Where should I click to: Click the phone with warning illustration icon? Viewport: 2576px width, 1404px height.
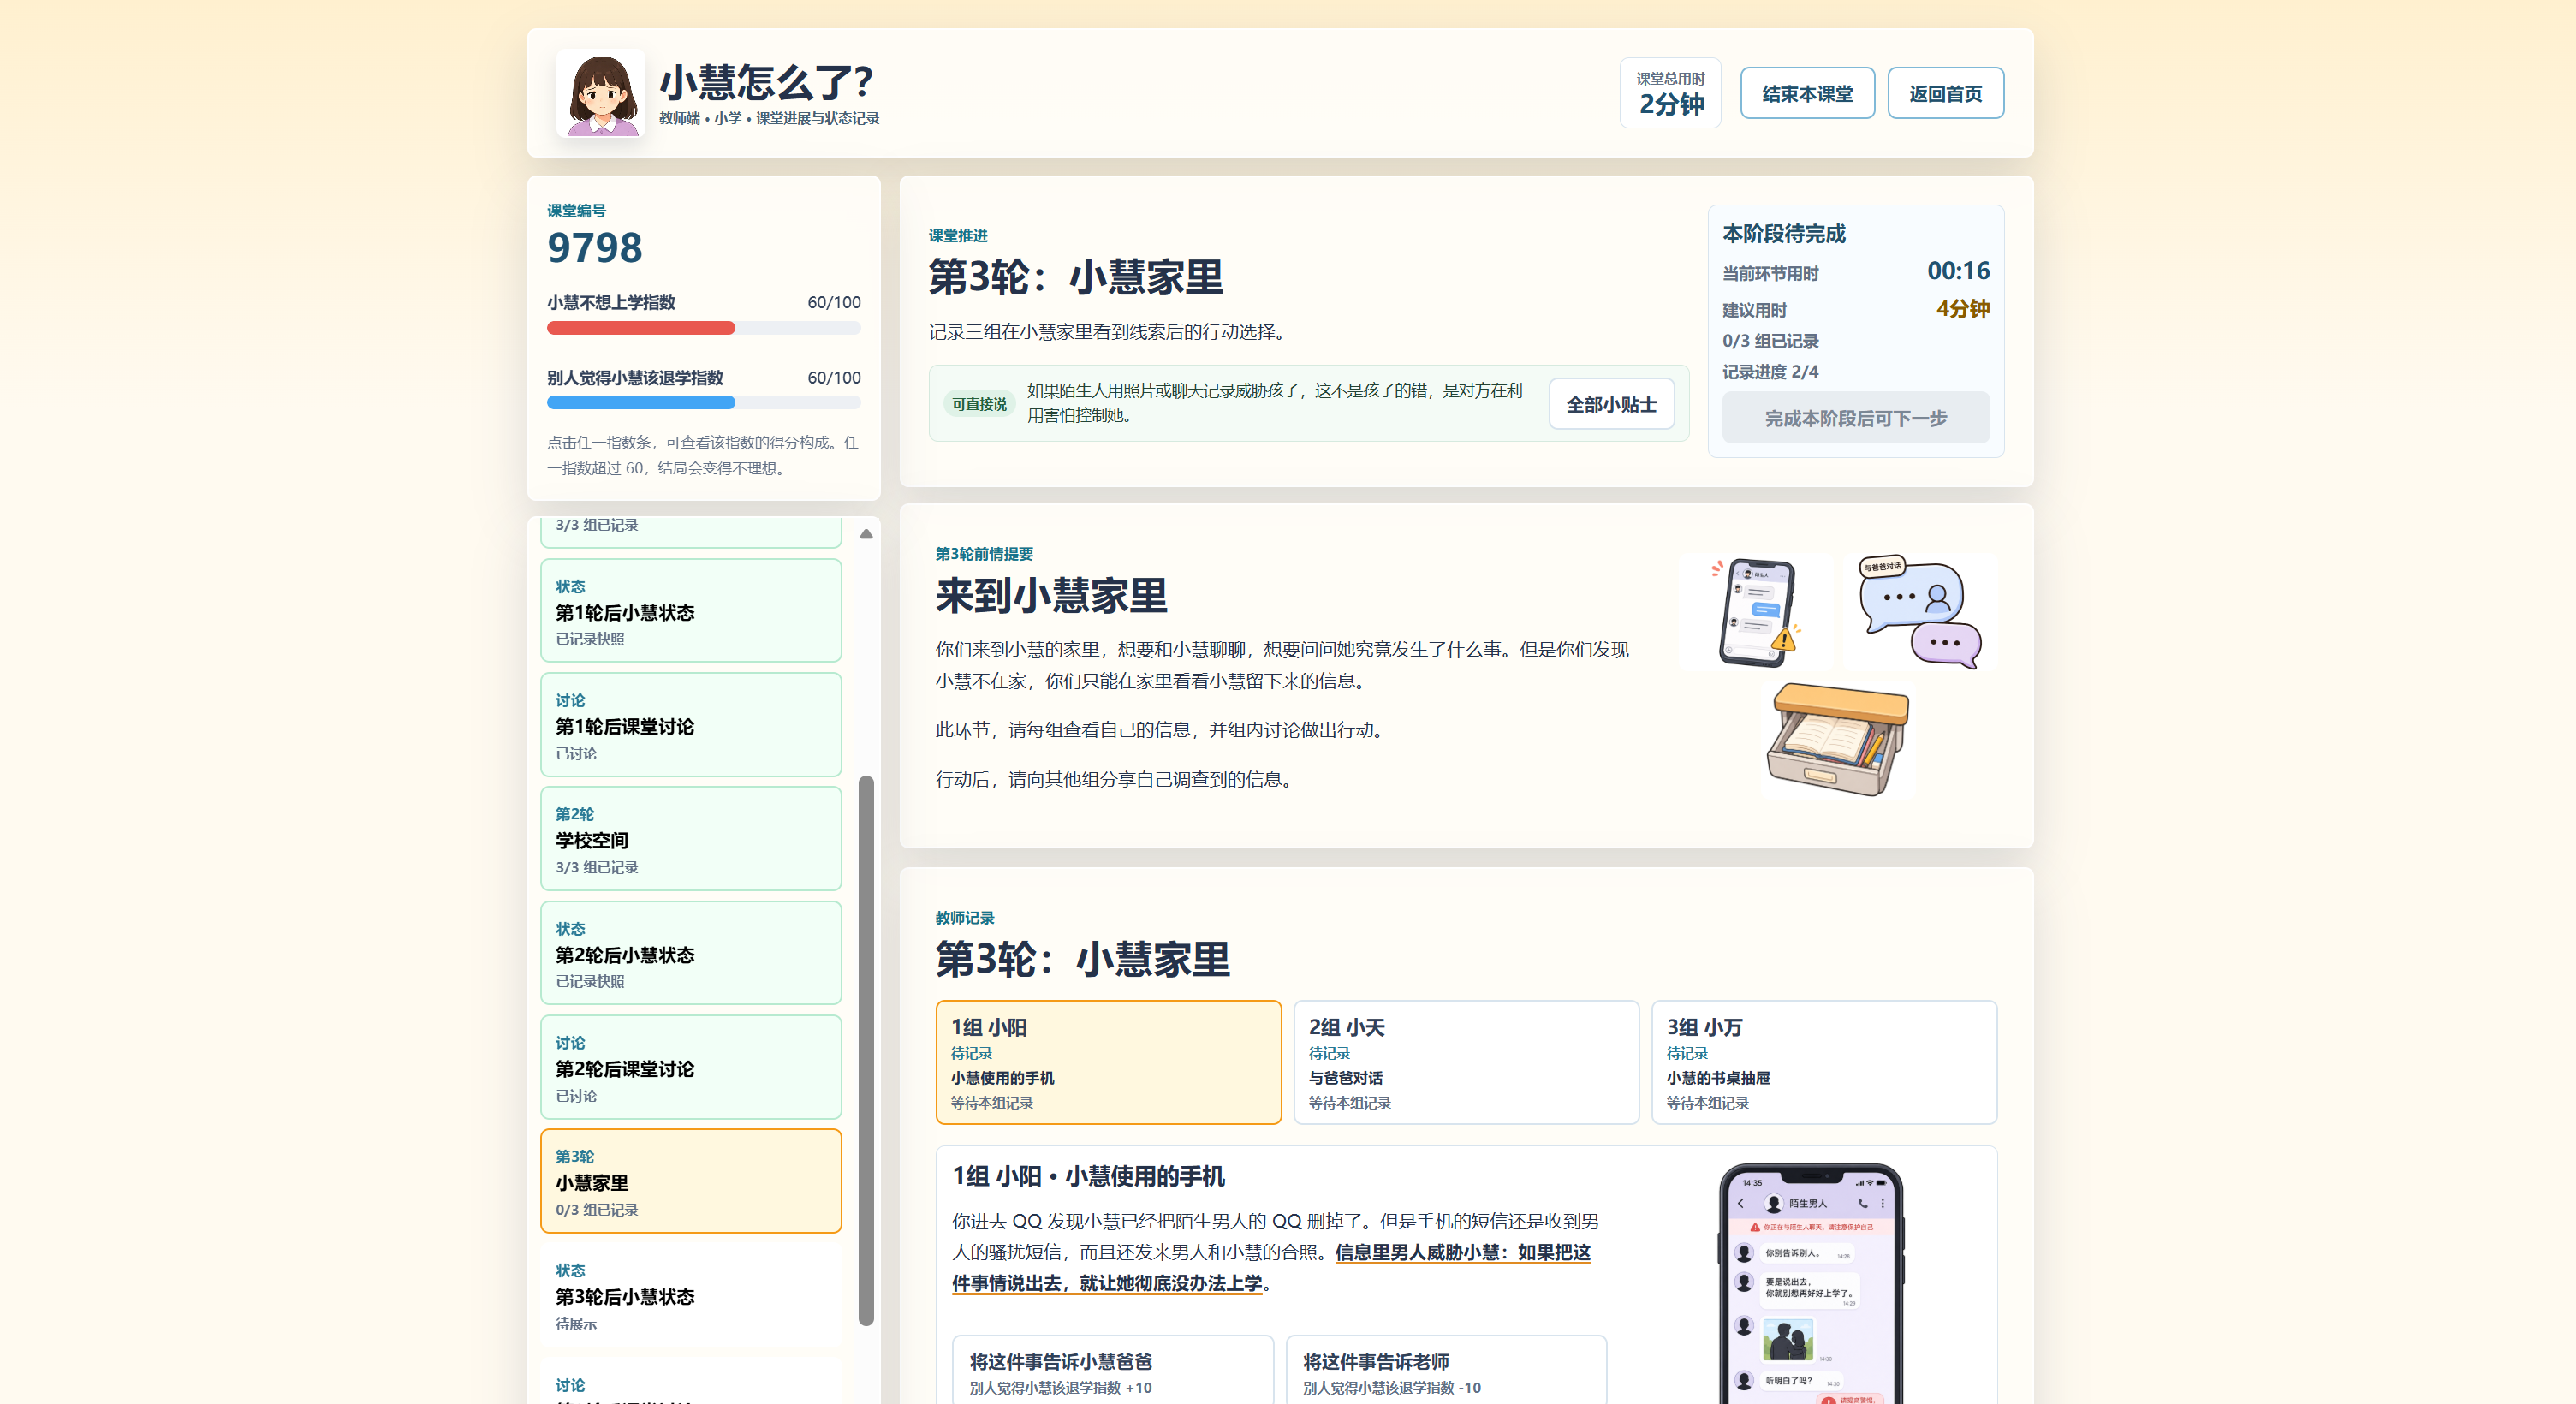click(1757, 612)
